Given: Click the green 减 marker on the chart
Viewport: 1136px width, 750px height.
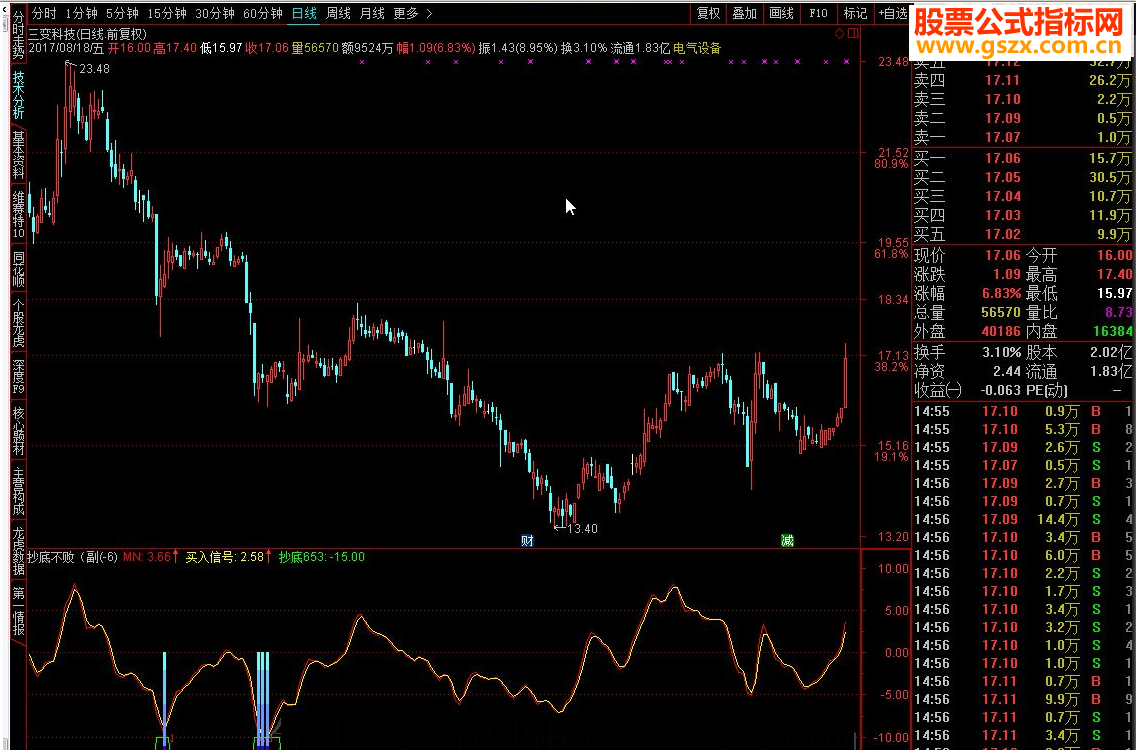Looking at the screenshot, I should [x=788, y=541].
